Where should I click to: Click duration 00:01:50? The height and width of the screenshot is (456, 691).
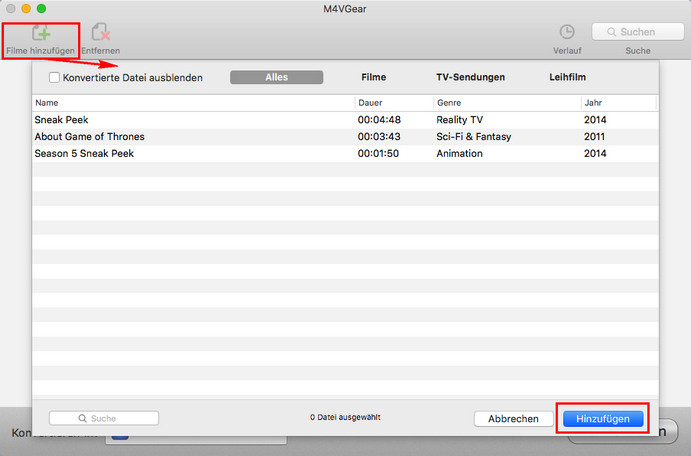(378, 153)
